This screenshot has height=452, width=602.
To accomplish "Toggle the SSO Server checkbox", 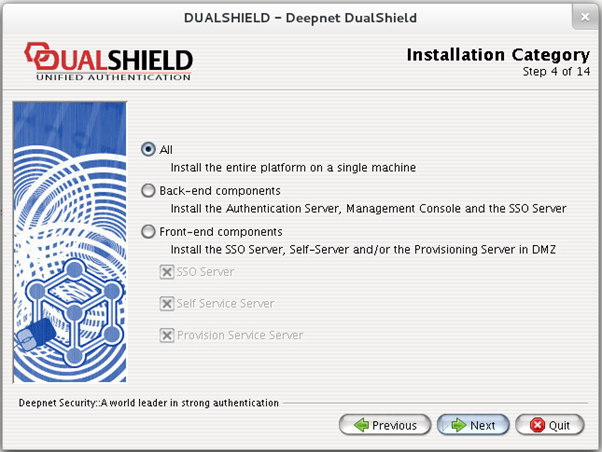I will 167,272.
